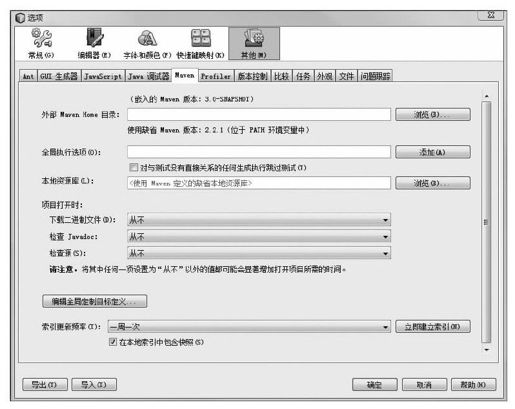
Task: Click the 导入 (Import) button
Action: [94, 384]
